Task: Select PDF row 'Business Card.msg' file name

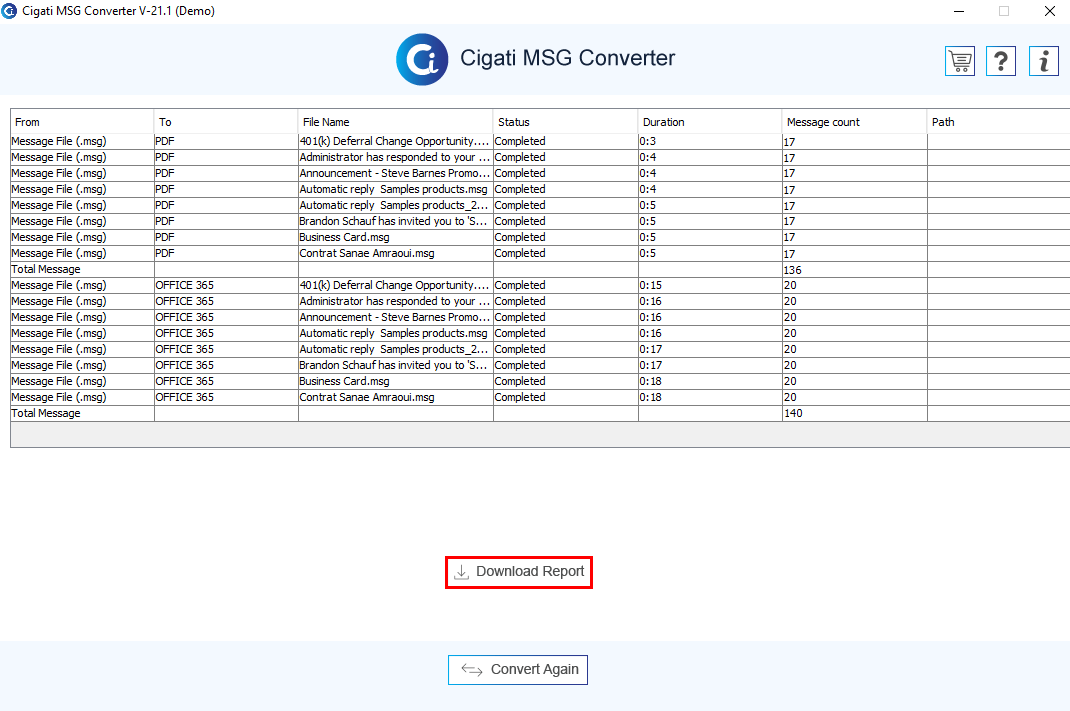Action: [x=395, y=237]
